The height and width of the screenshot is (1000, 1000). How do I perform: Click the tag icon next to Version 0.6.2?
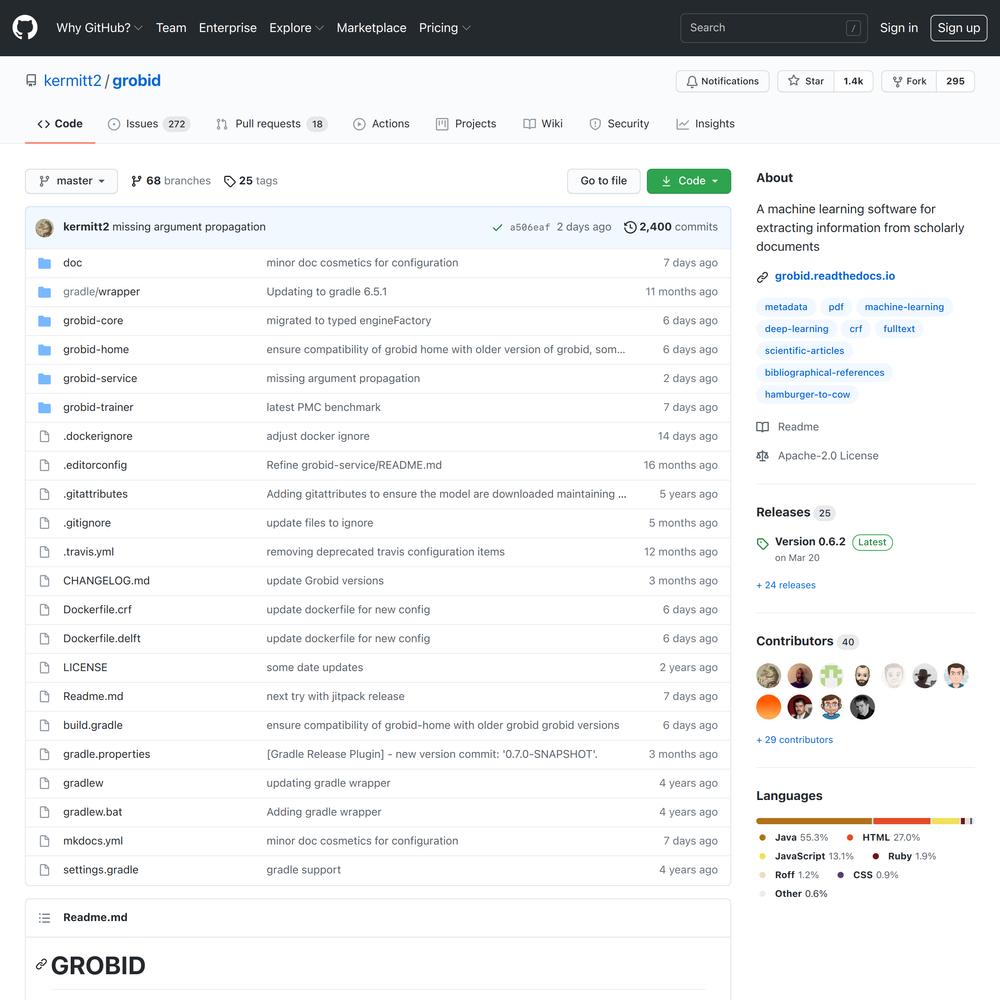[762, 543]
